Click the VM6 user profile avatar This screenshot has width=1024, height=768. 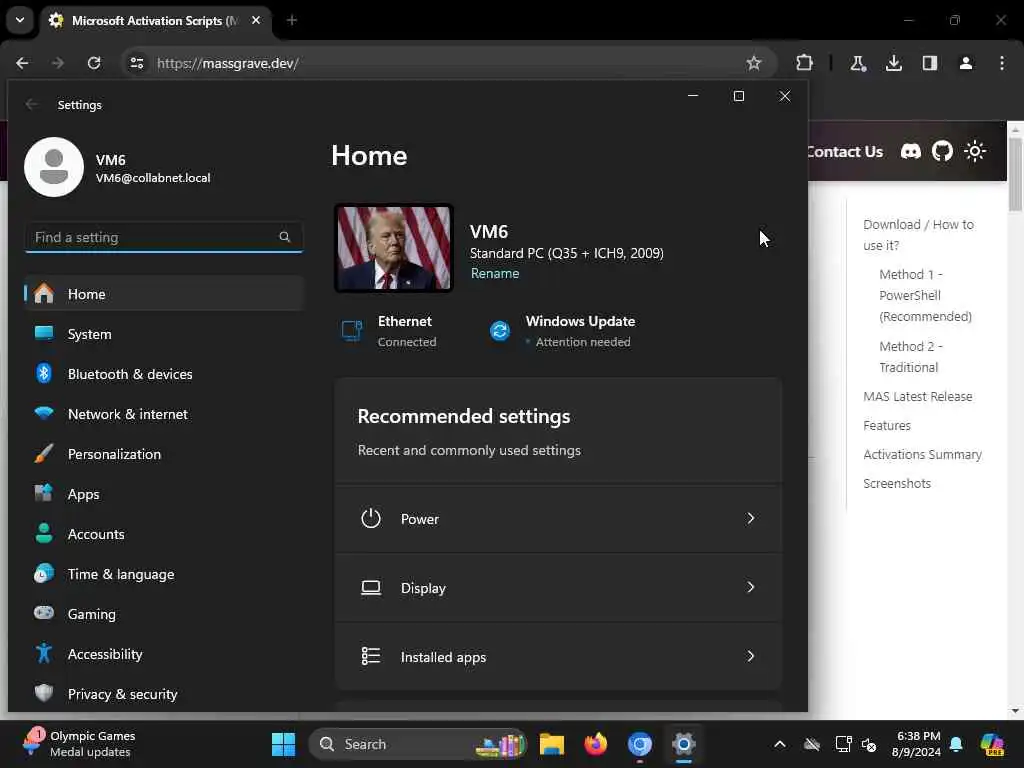pyautogui.click(x=54, y=167)
